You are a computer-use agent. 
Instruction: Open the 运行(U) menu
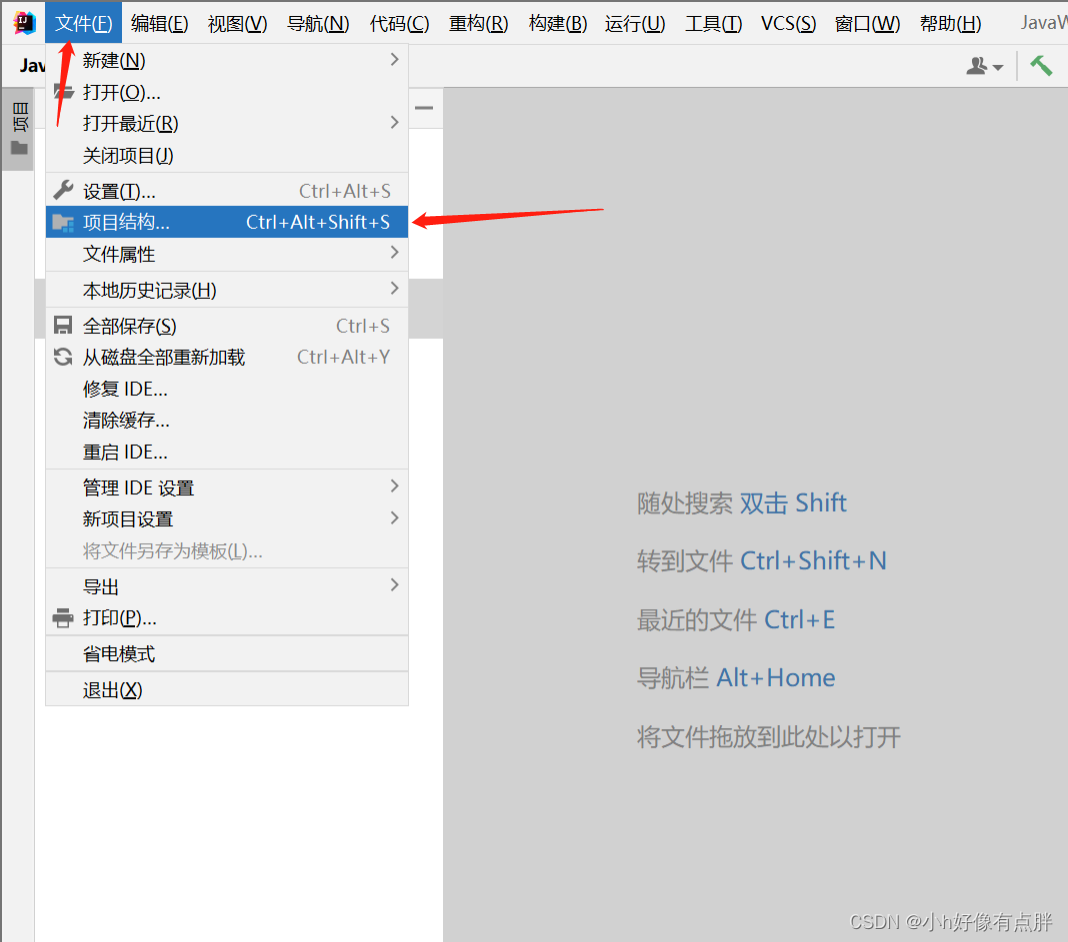[x=635, y=23]
